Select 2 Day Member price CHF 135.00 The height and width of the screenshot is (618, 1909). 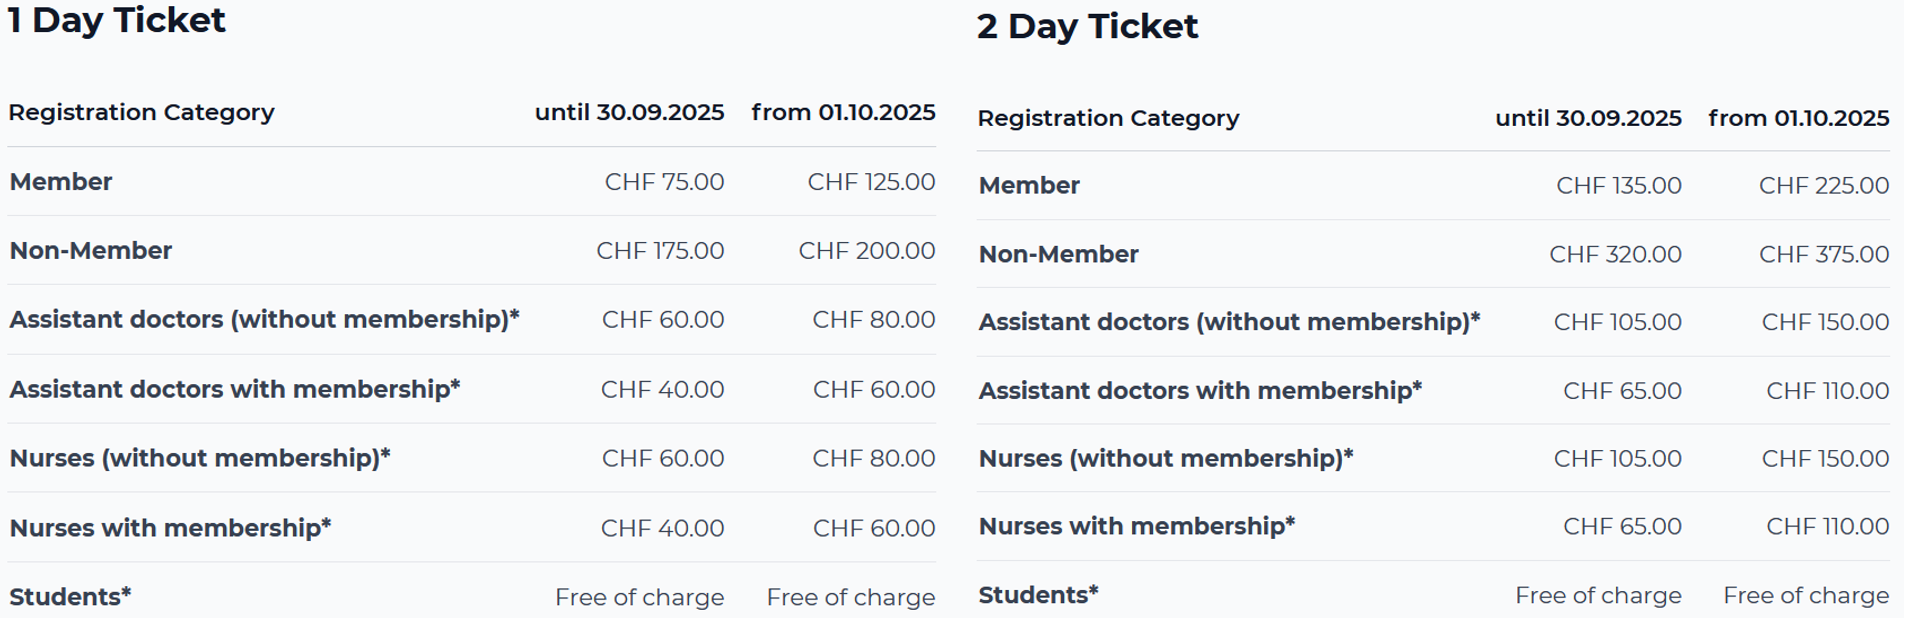(1618, 186)
